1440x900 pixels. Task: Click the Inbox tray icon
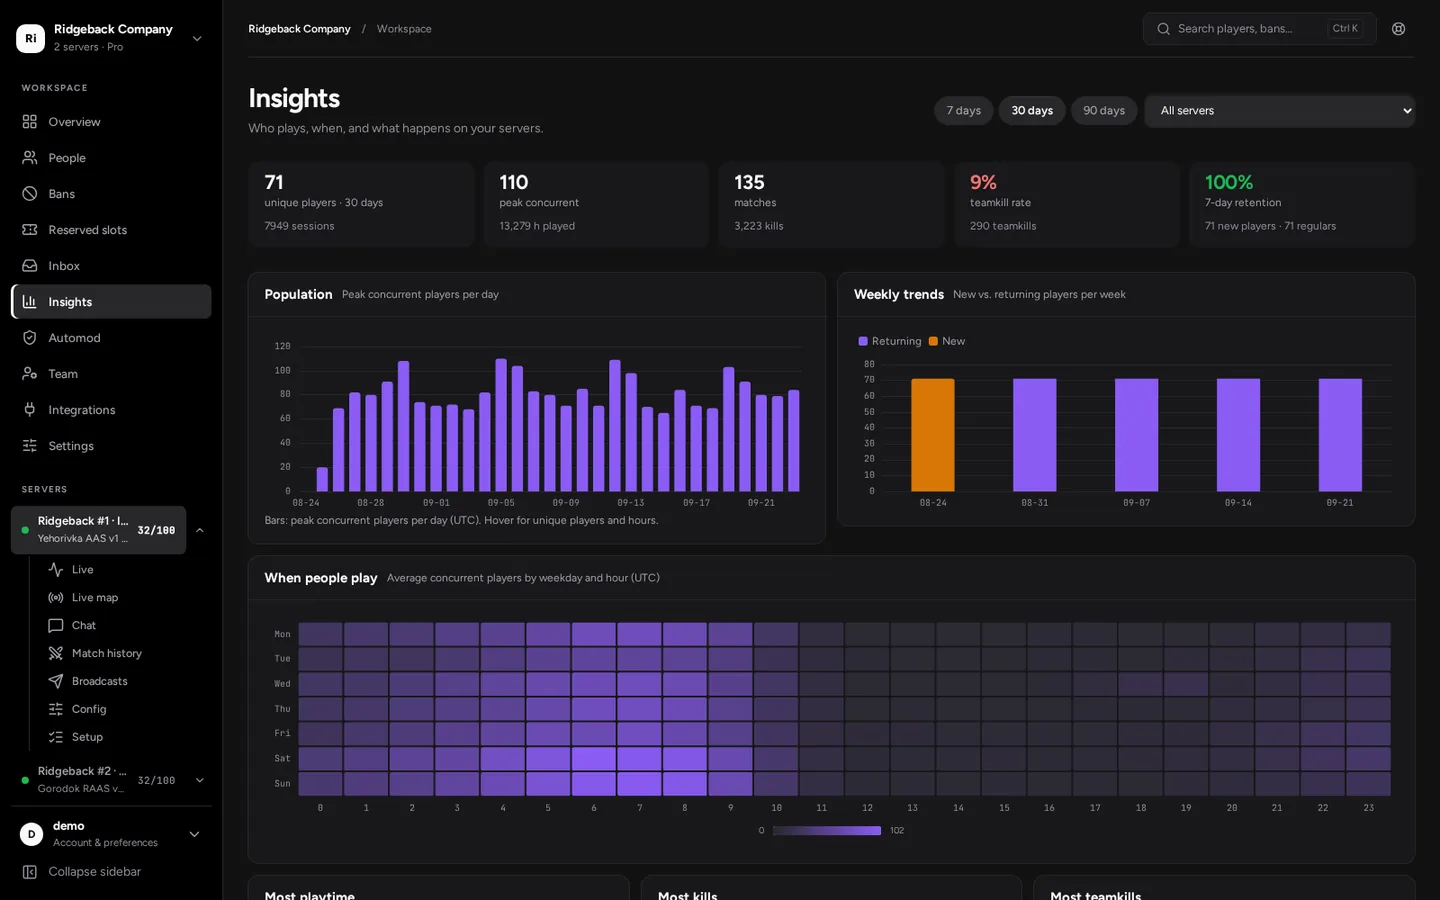[30, 266]
